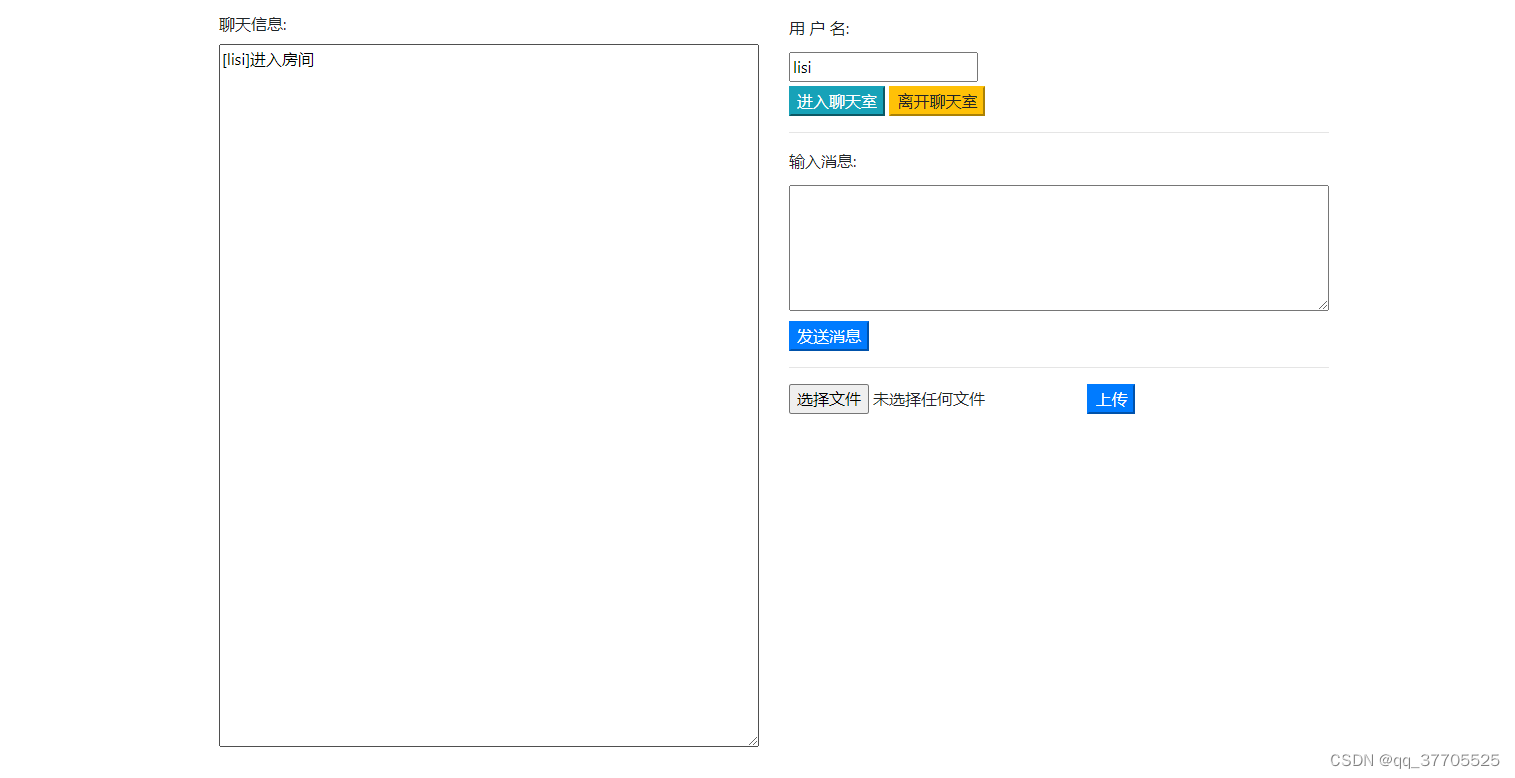Image resolution: width=1515 pixels, height=778 pixels.
Task: Click the 输入消息: label
Action: click(x=823, y=162)
